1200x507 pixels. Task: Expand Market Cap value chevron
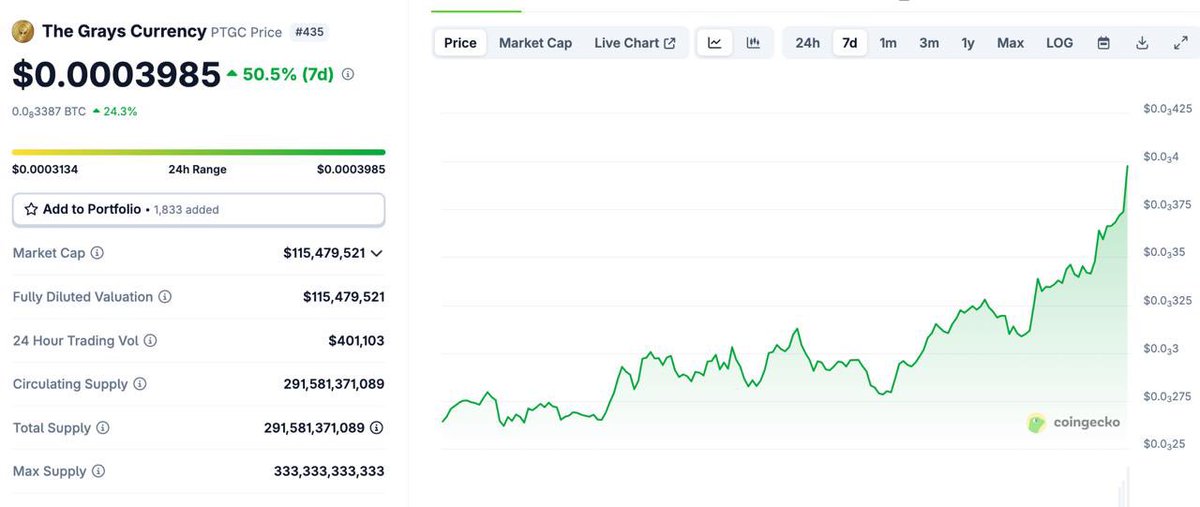pyautogui.click(x=377, y=253)
